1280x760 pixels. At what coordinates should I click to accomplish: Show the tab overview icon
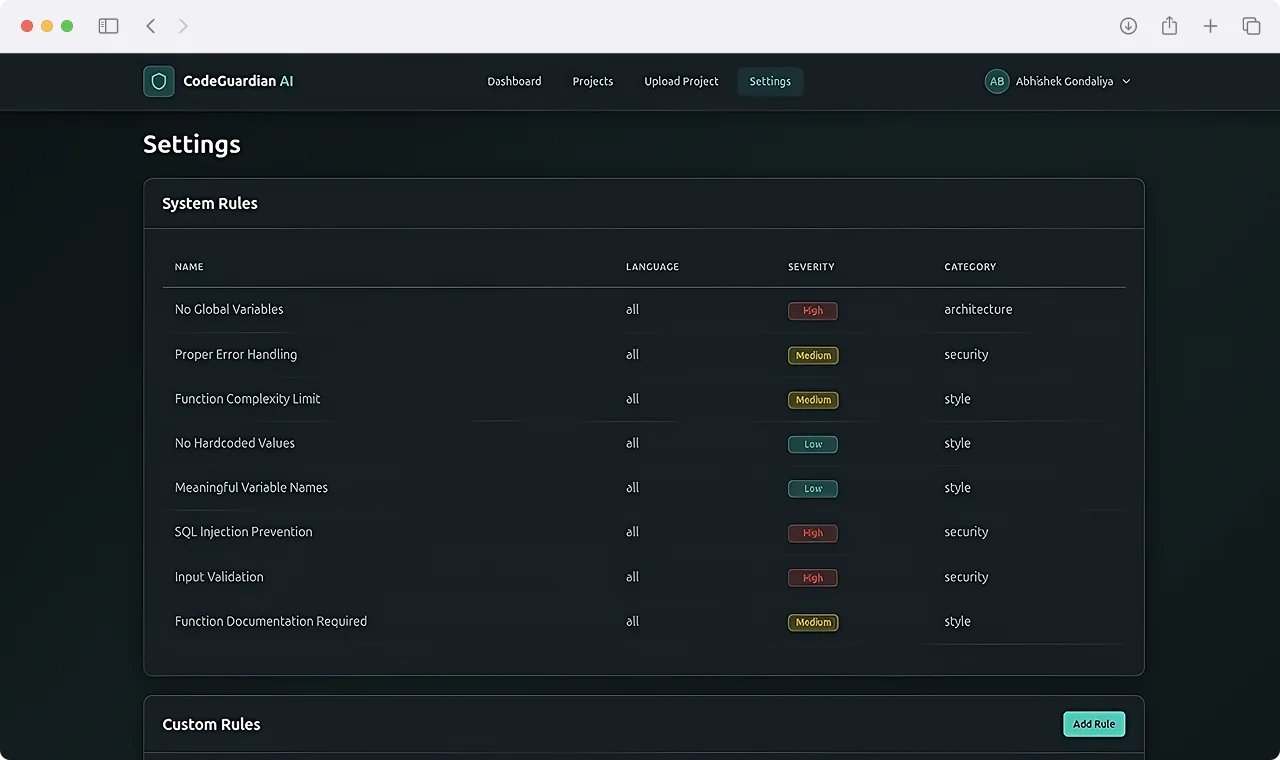click(1251, 26)
